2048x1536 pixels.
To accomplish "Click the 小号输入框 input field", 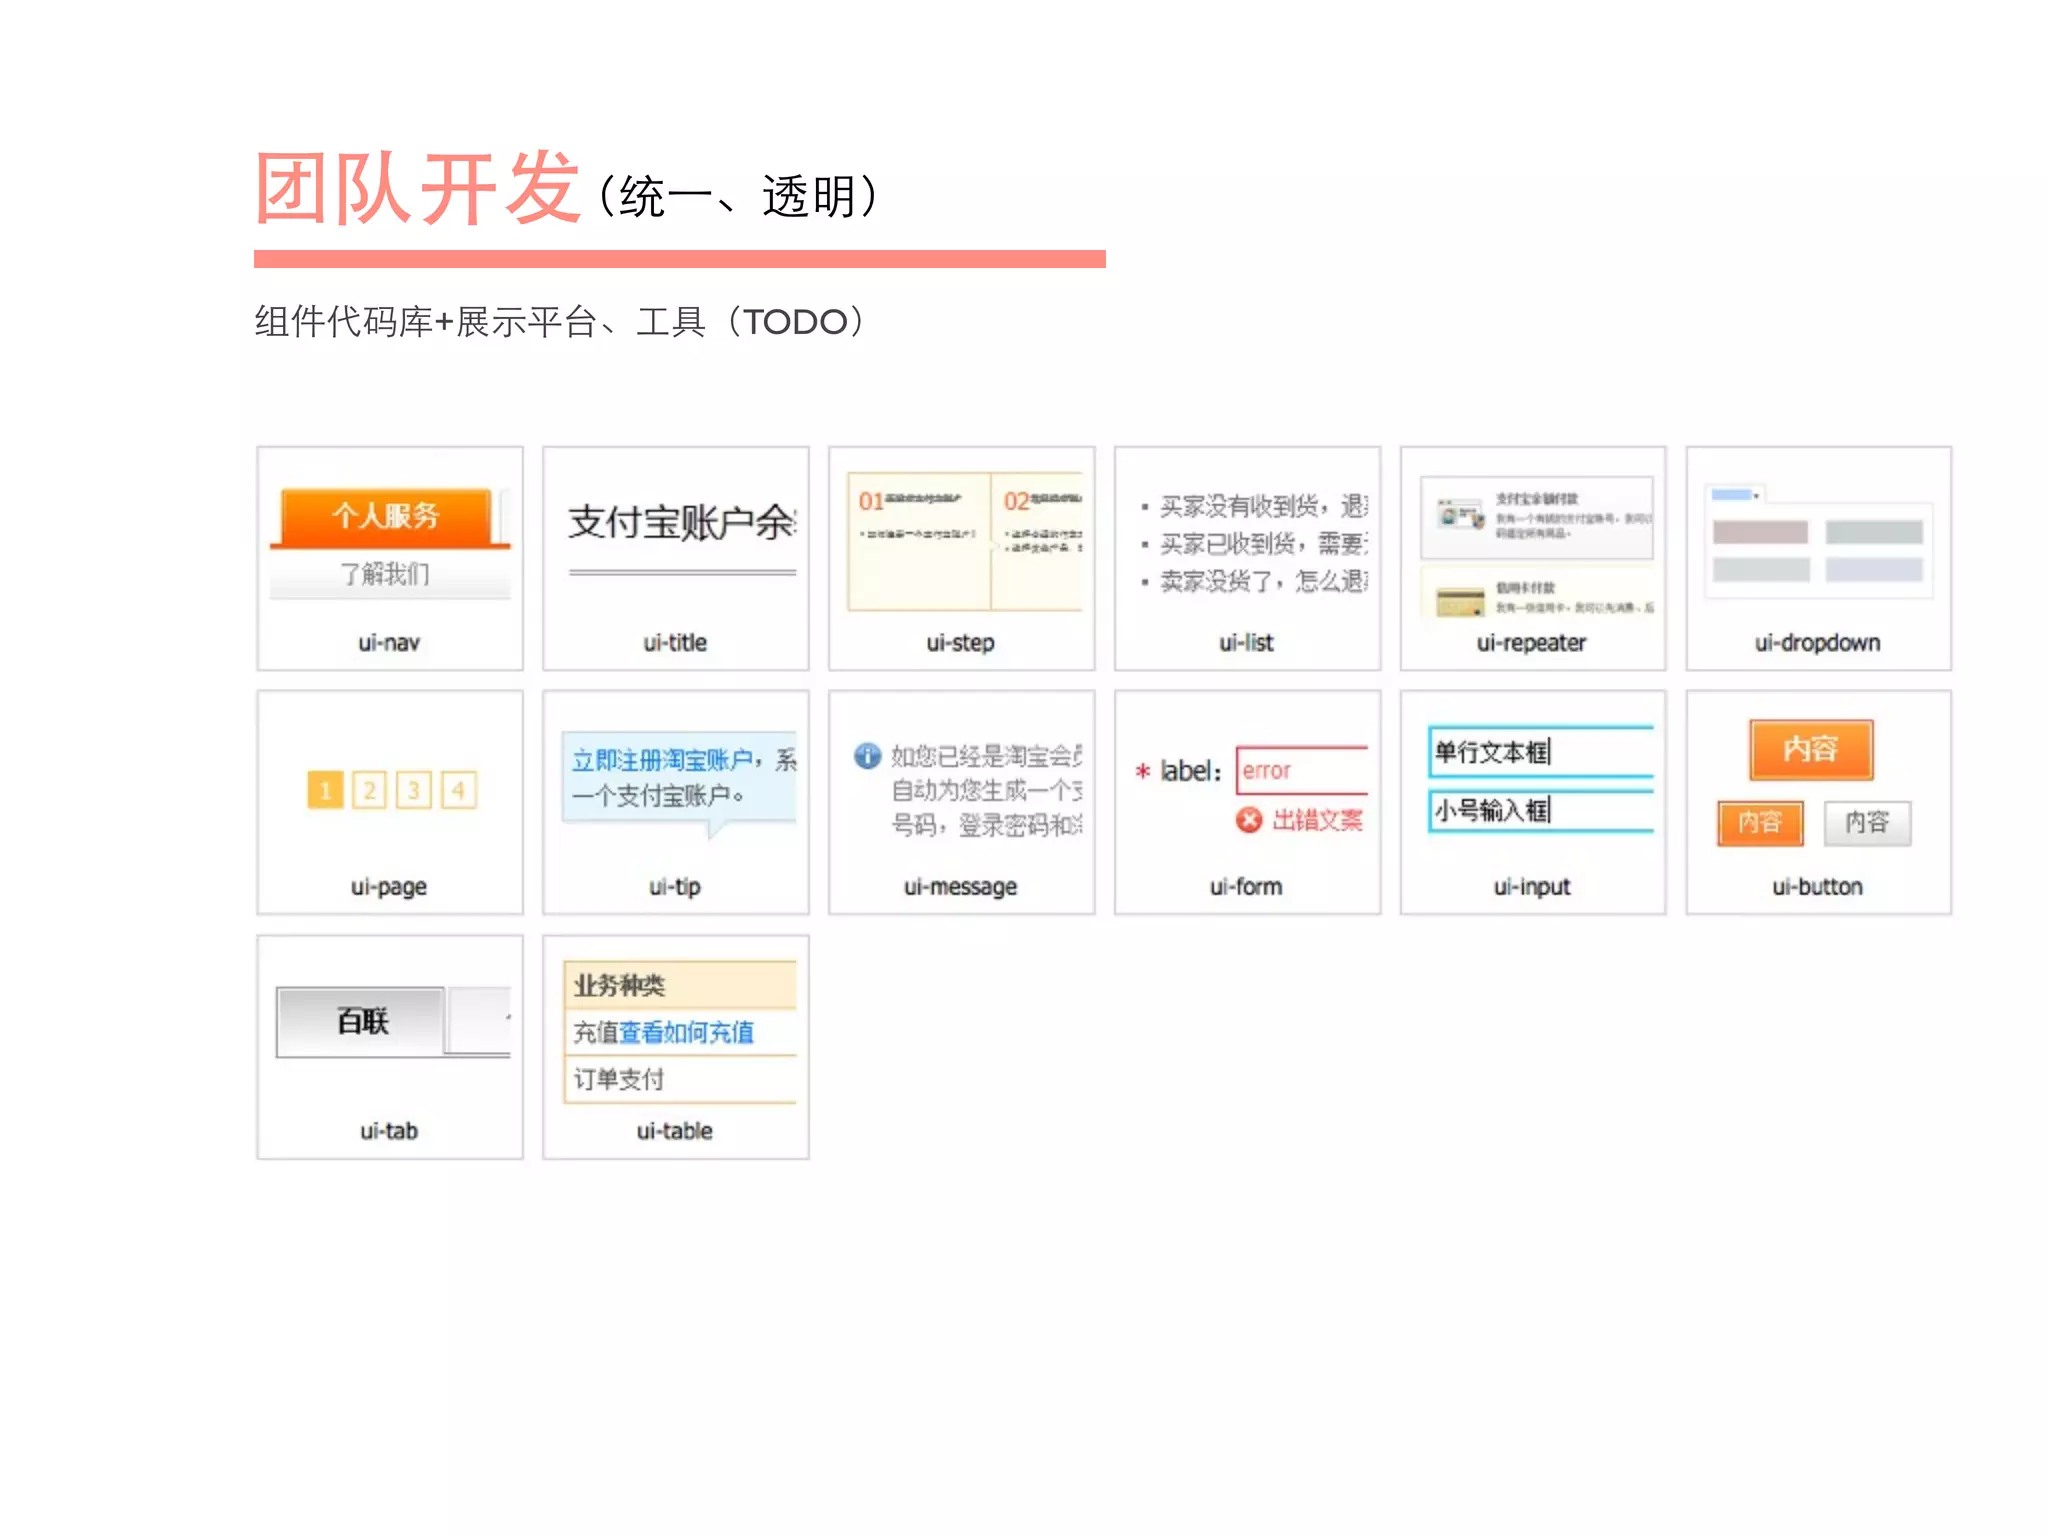I will point(1541,810).
